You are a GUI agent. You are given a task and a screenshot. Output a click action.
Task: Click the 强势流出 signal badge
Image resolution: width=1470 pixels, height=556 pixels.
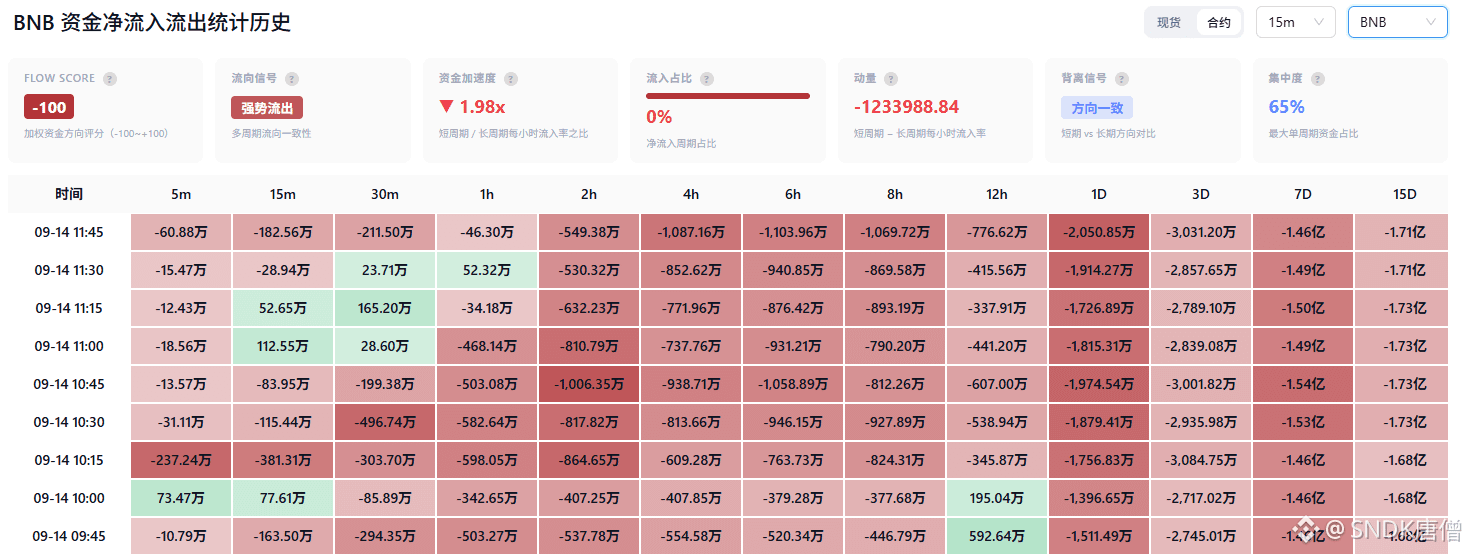point(267,108)
